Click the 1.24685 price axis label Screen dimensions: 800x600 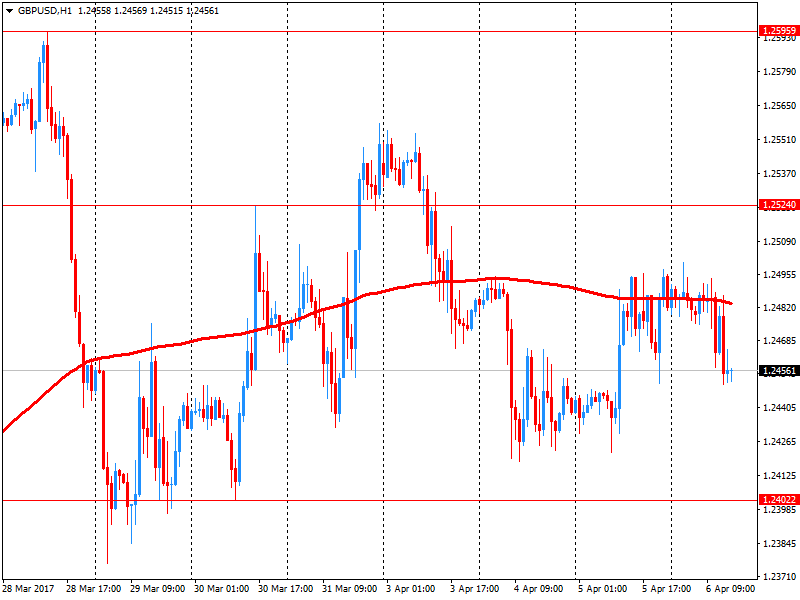point(779,340)
